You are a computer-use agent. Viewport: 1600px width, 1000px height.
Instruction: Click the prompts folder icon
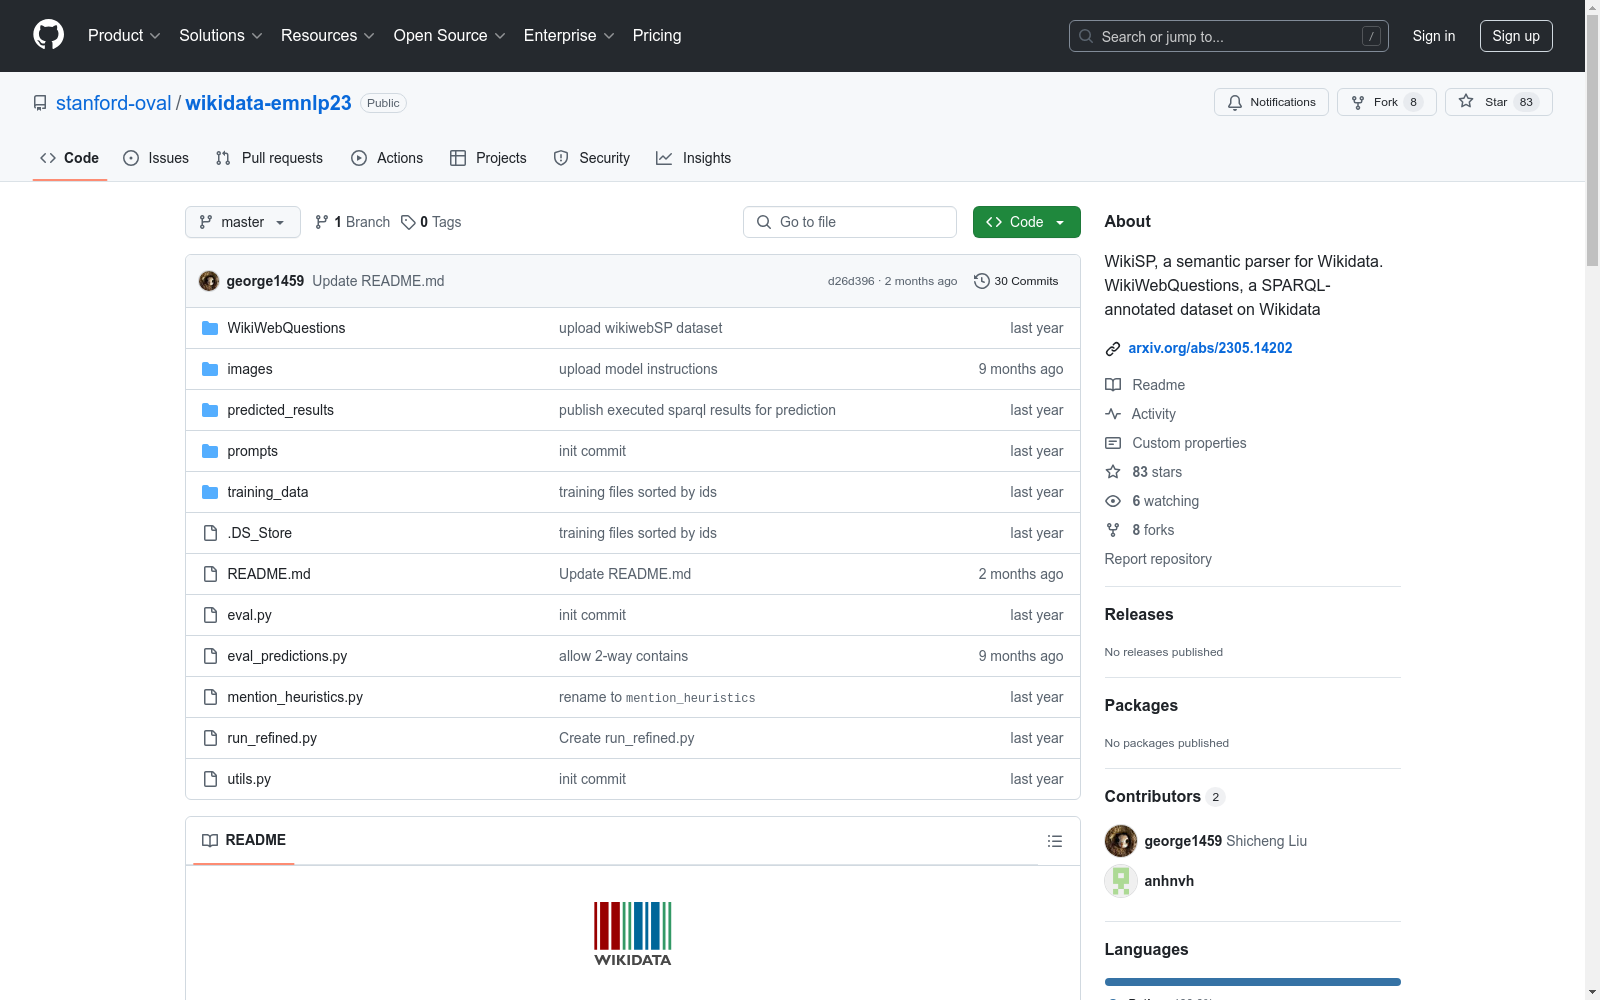[210, 451]
